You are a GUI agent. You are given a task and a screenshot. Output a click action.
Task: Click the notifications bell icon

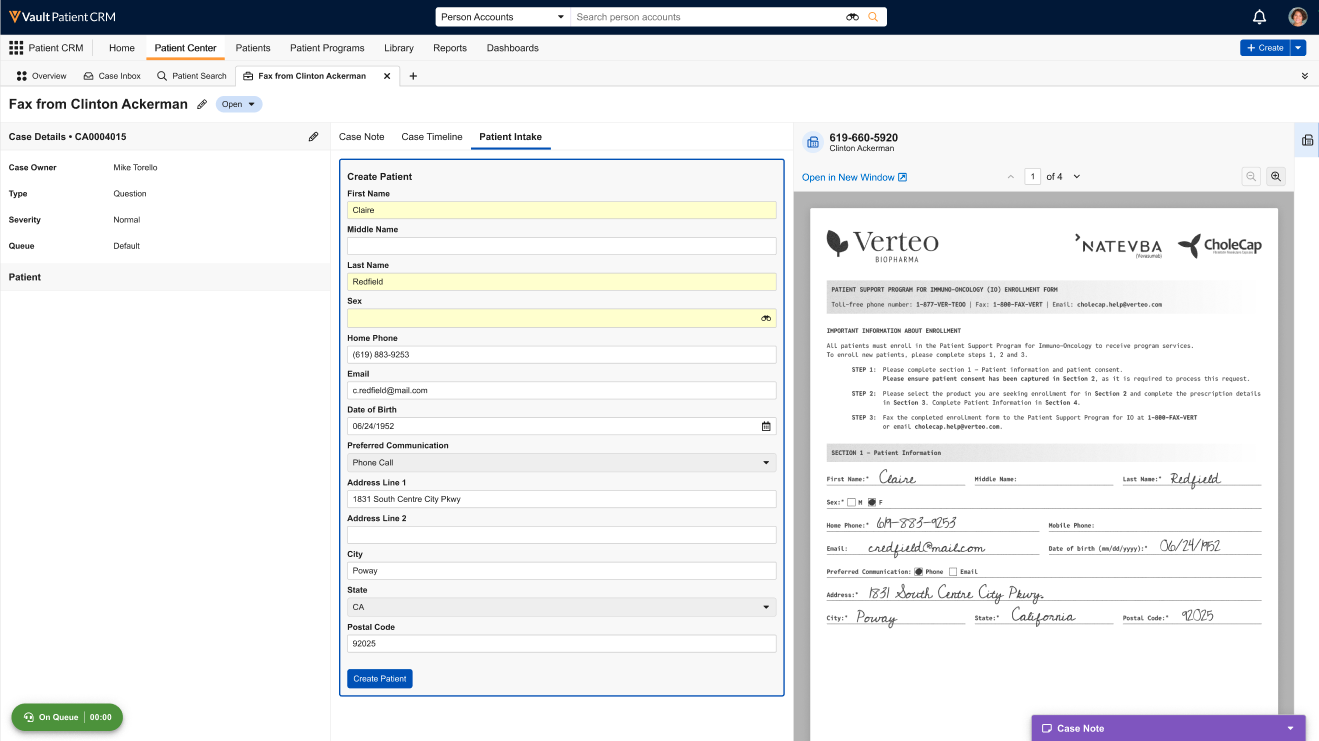1259,17
